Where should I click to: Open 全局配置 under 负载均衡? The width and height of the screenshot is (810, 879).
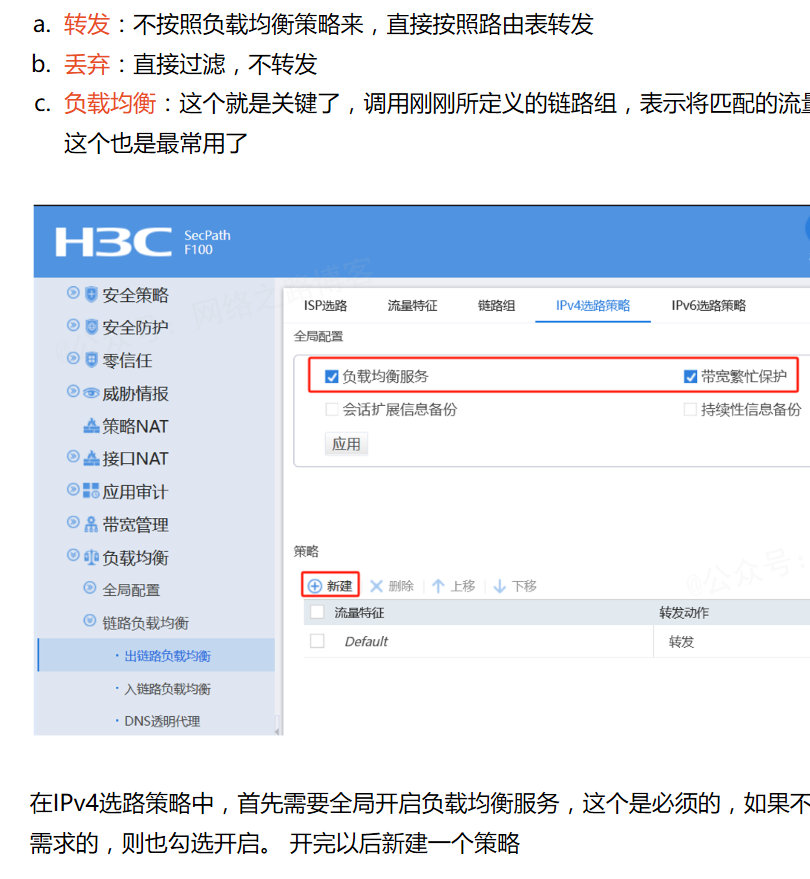click(x=131, y=590)
